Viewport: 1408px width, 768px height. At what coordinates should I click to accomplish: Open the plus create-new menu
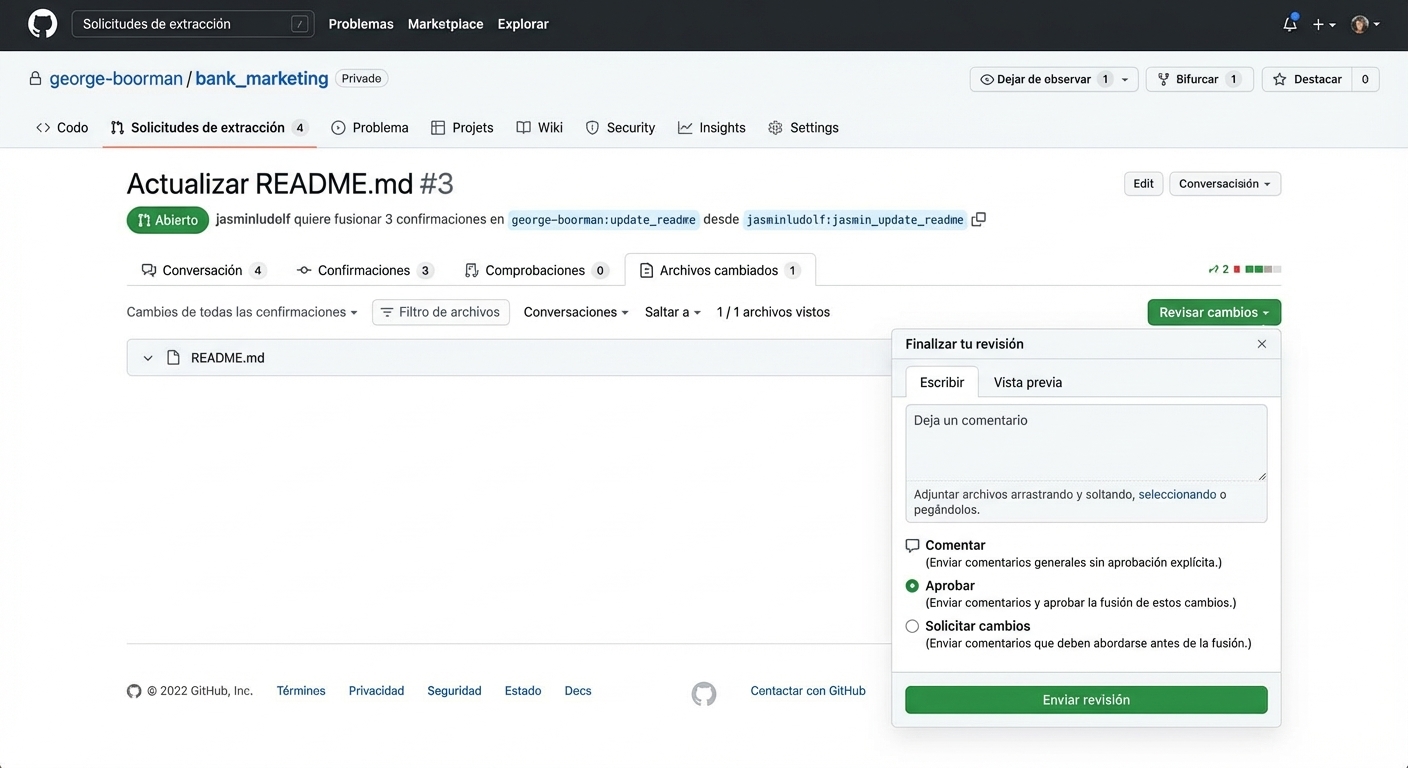(x=1324, y=24)
